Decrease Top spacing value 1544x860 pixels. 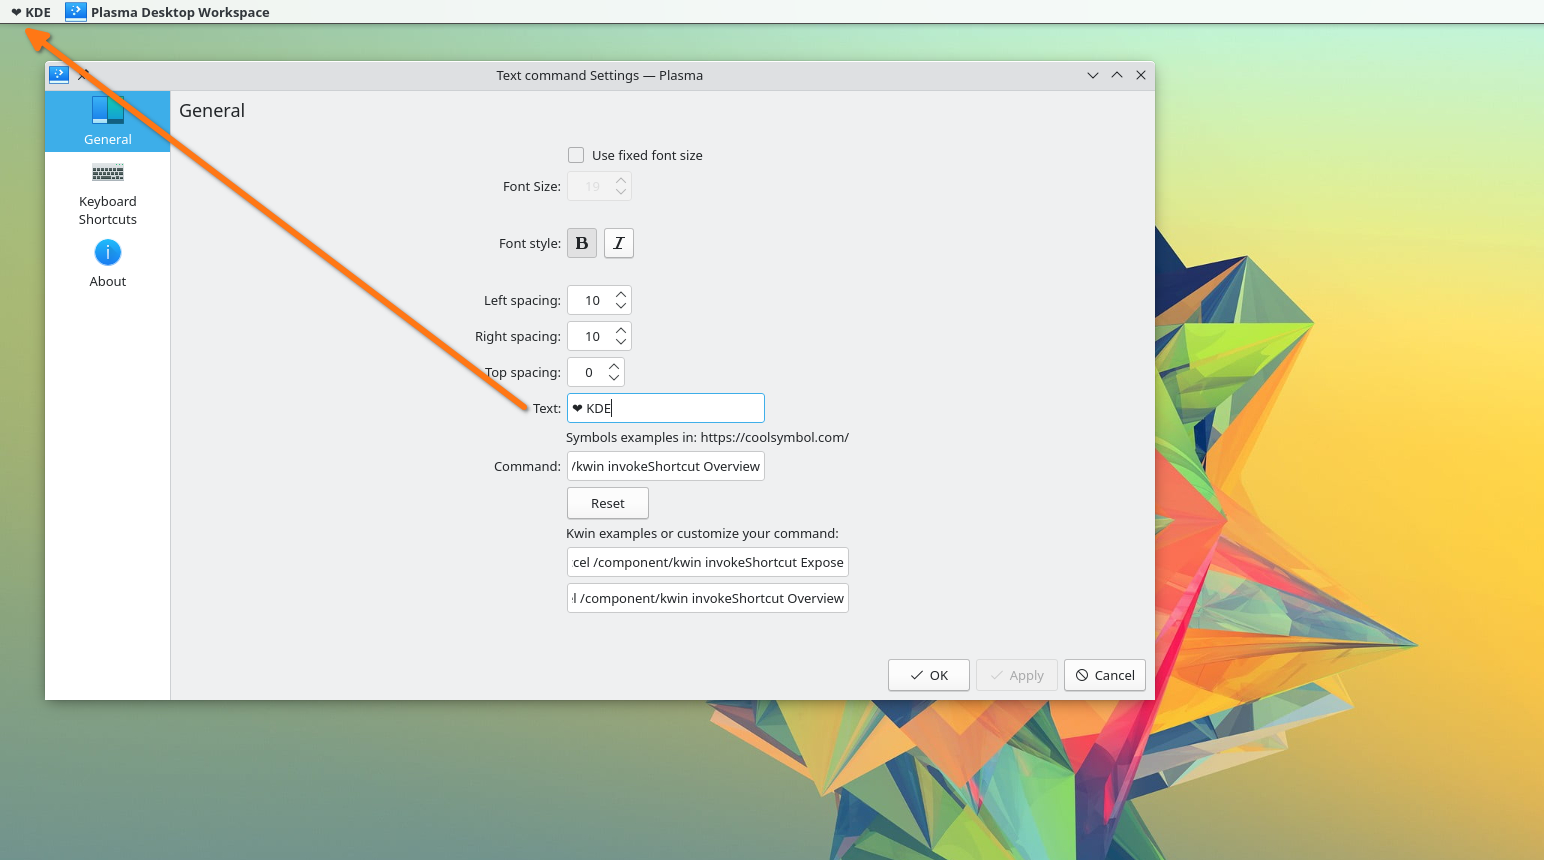[614, 378]
